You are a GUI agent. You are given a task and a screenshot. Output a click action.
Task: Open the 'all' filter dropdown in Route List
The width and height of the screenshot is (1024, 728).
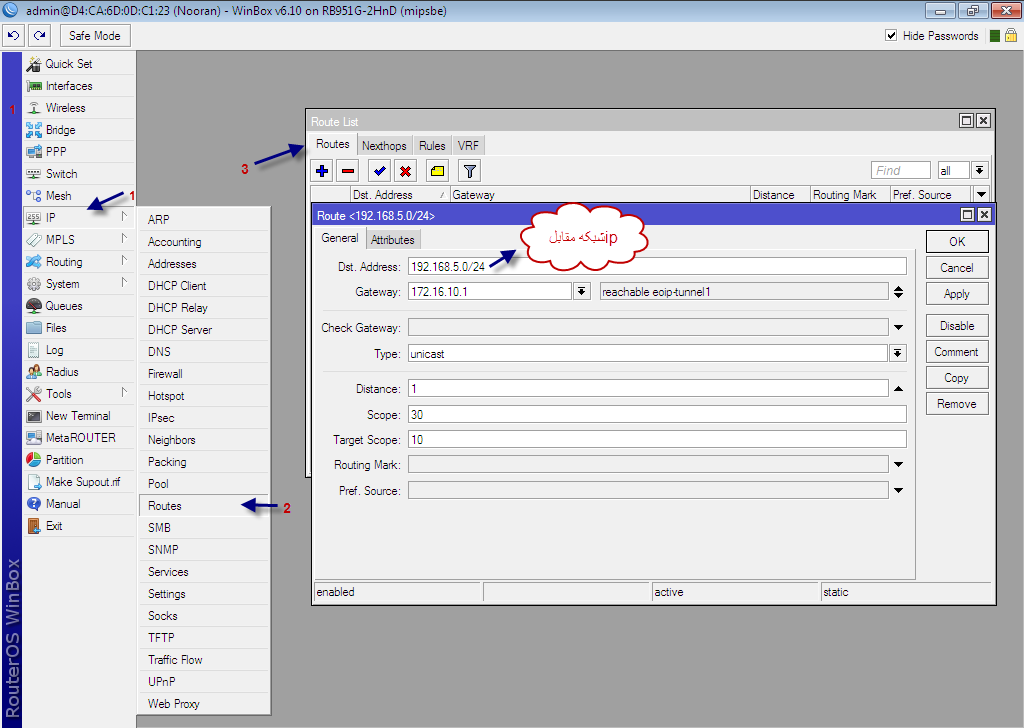979,170
